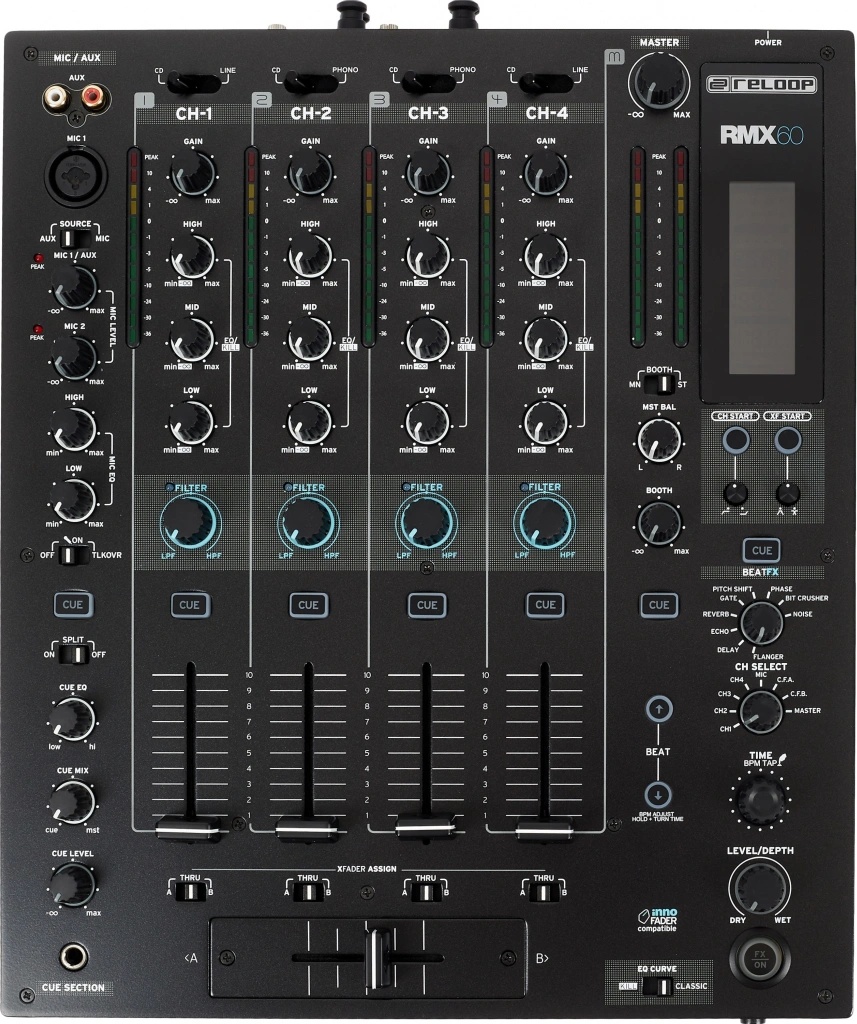Click the CH-1 GAIN knob

(193, 173)
